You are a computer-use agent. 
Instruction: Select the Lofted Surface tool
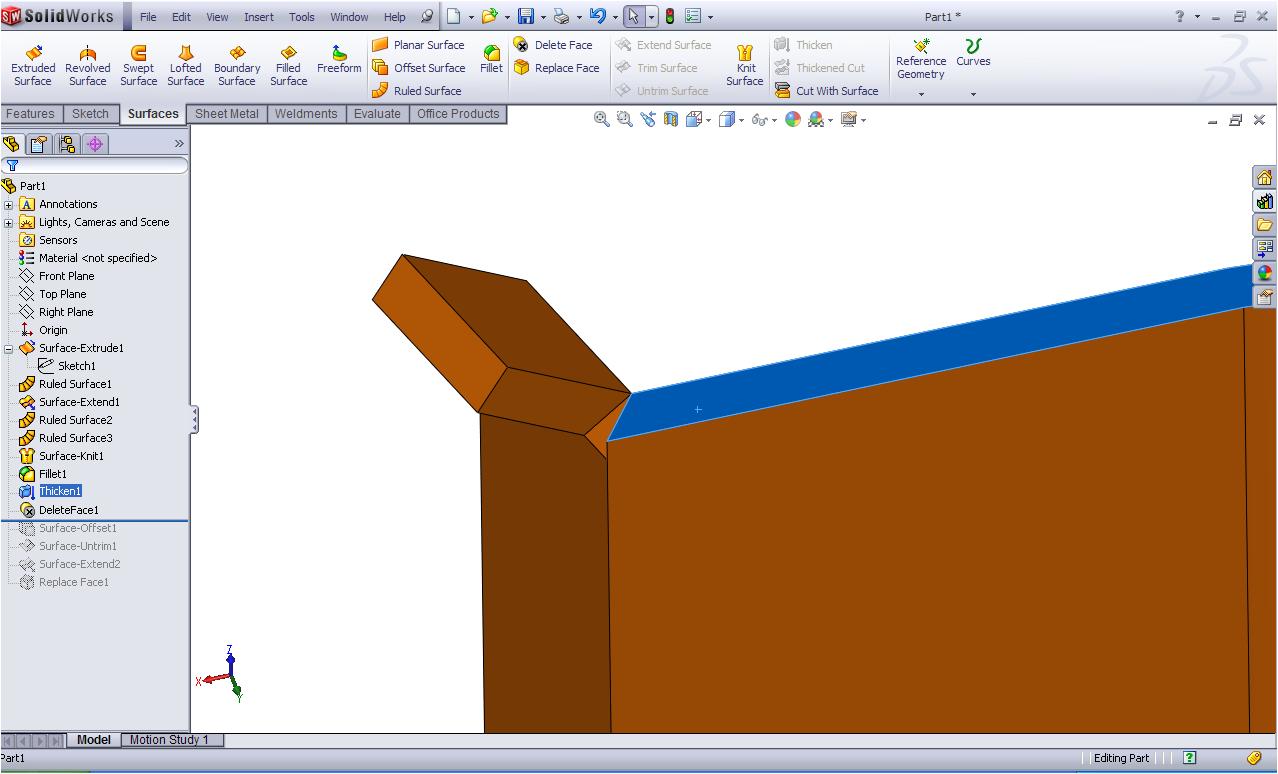[185, 66]
